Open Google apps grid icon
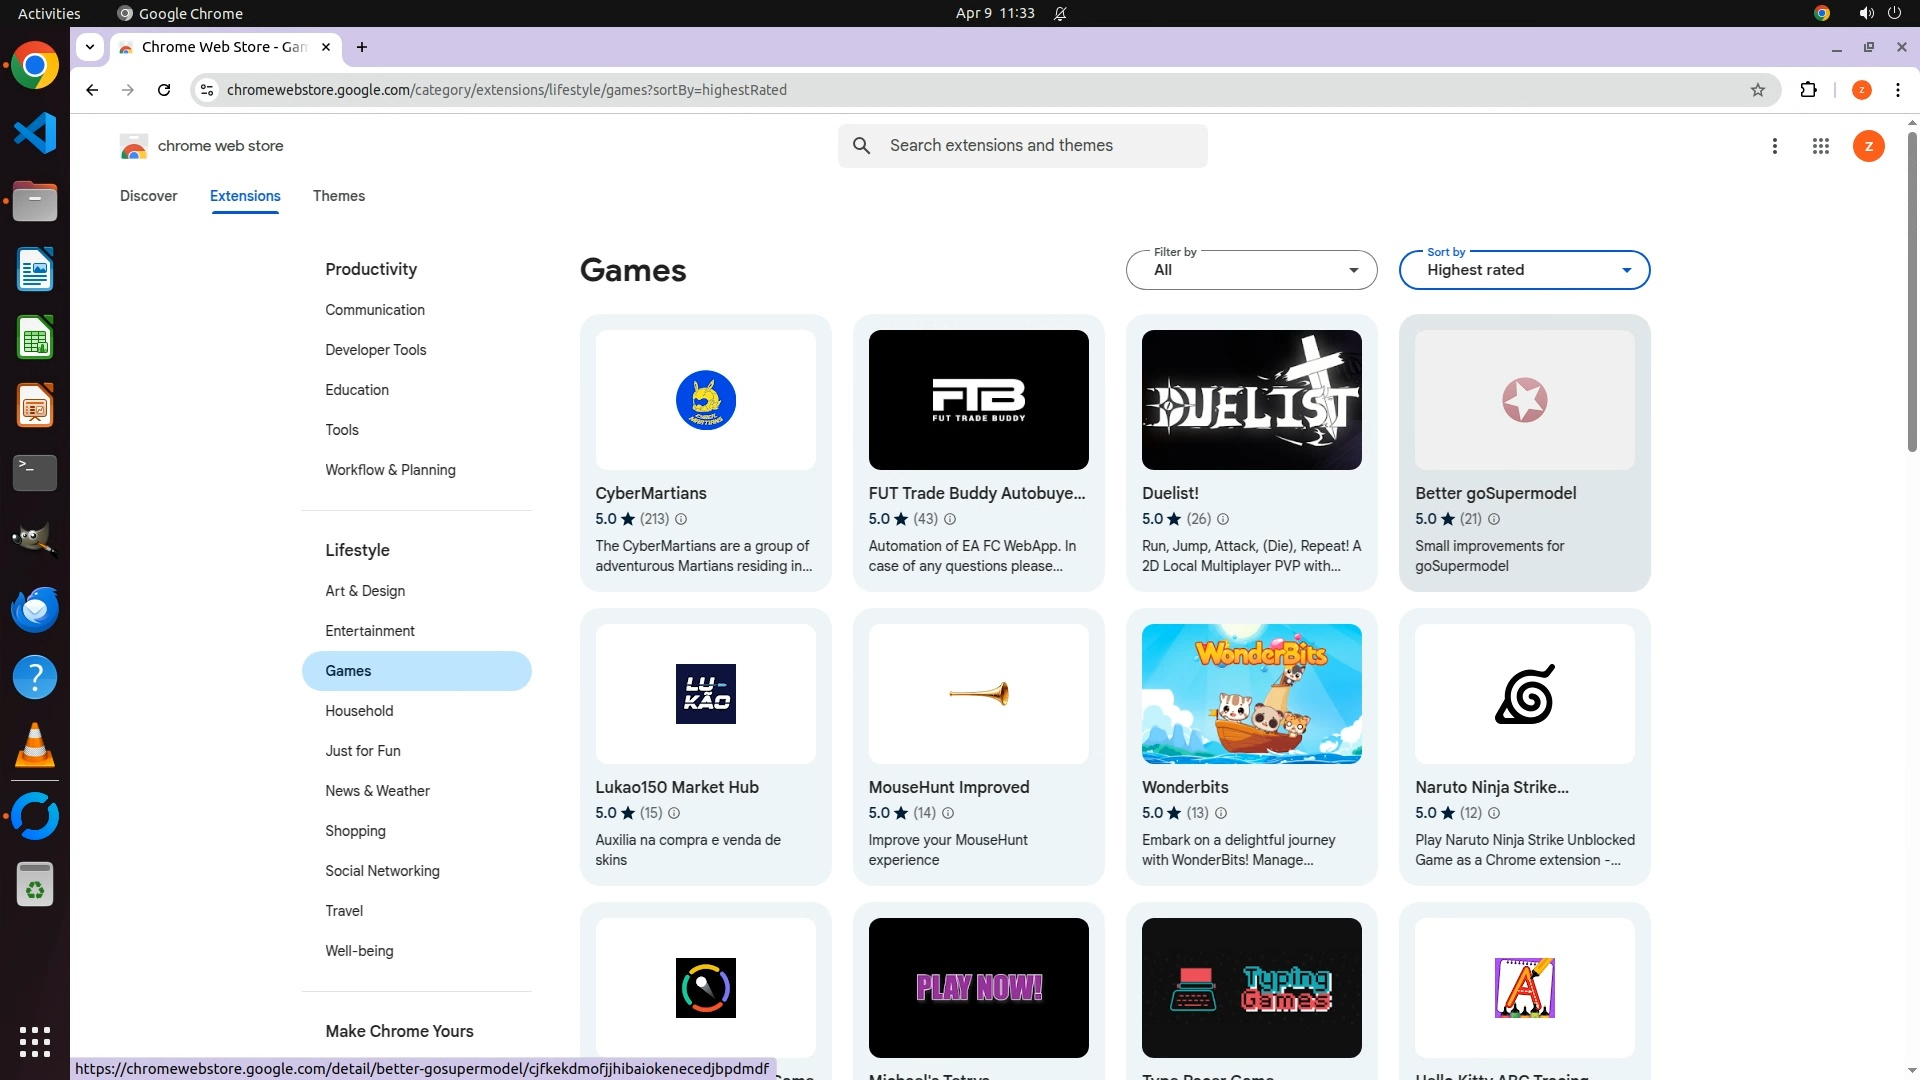The width and height of the screenshot is (1920, 1080). point(1820,146)
